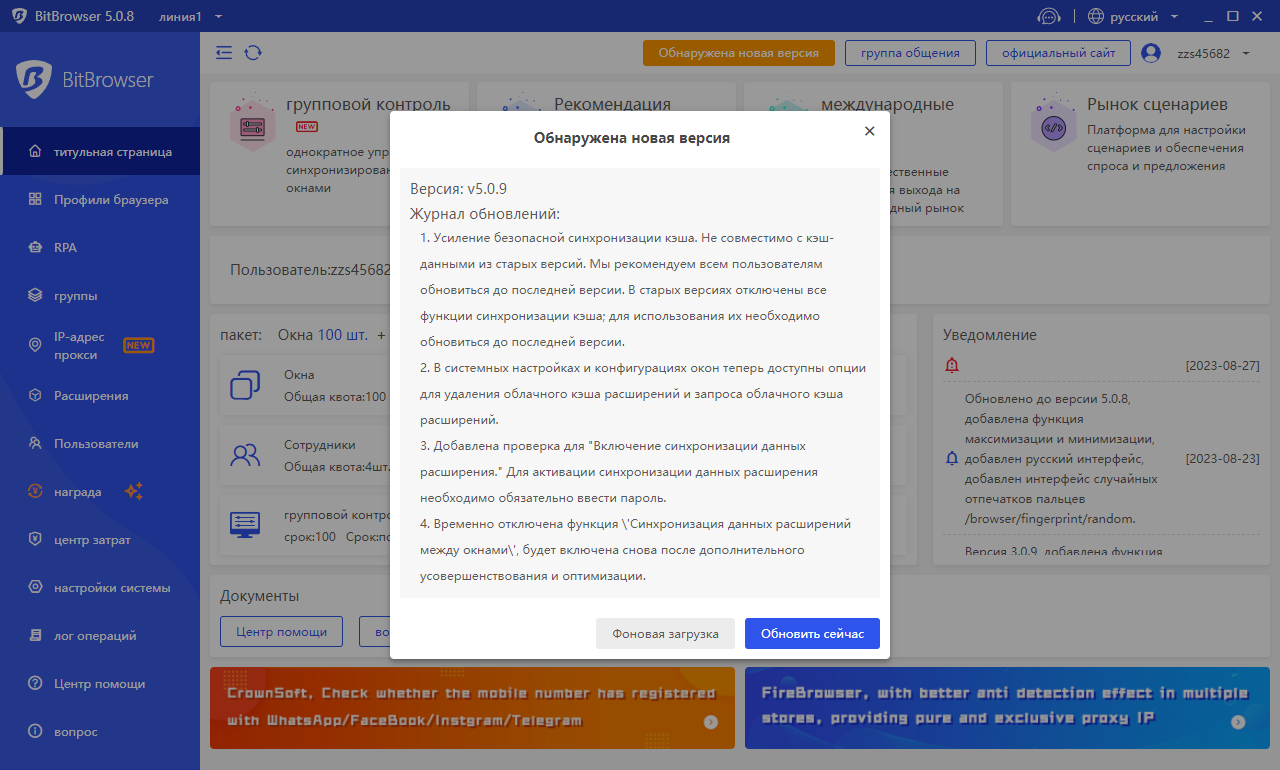Open the customer support headset icon
The height and width of the screenshot is (770, 1280).
pyautogui.click(x=1048, y=16)
